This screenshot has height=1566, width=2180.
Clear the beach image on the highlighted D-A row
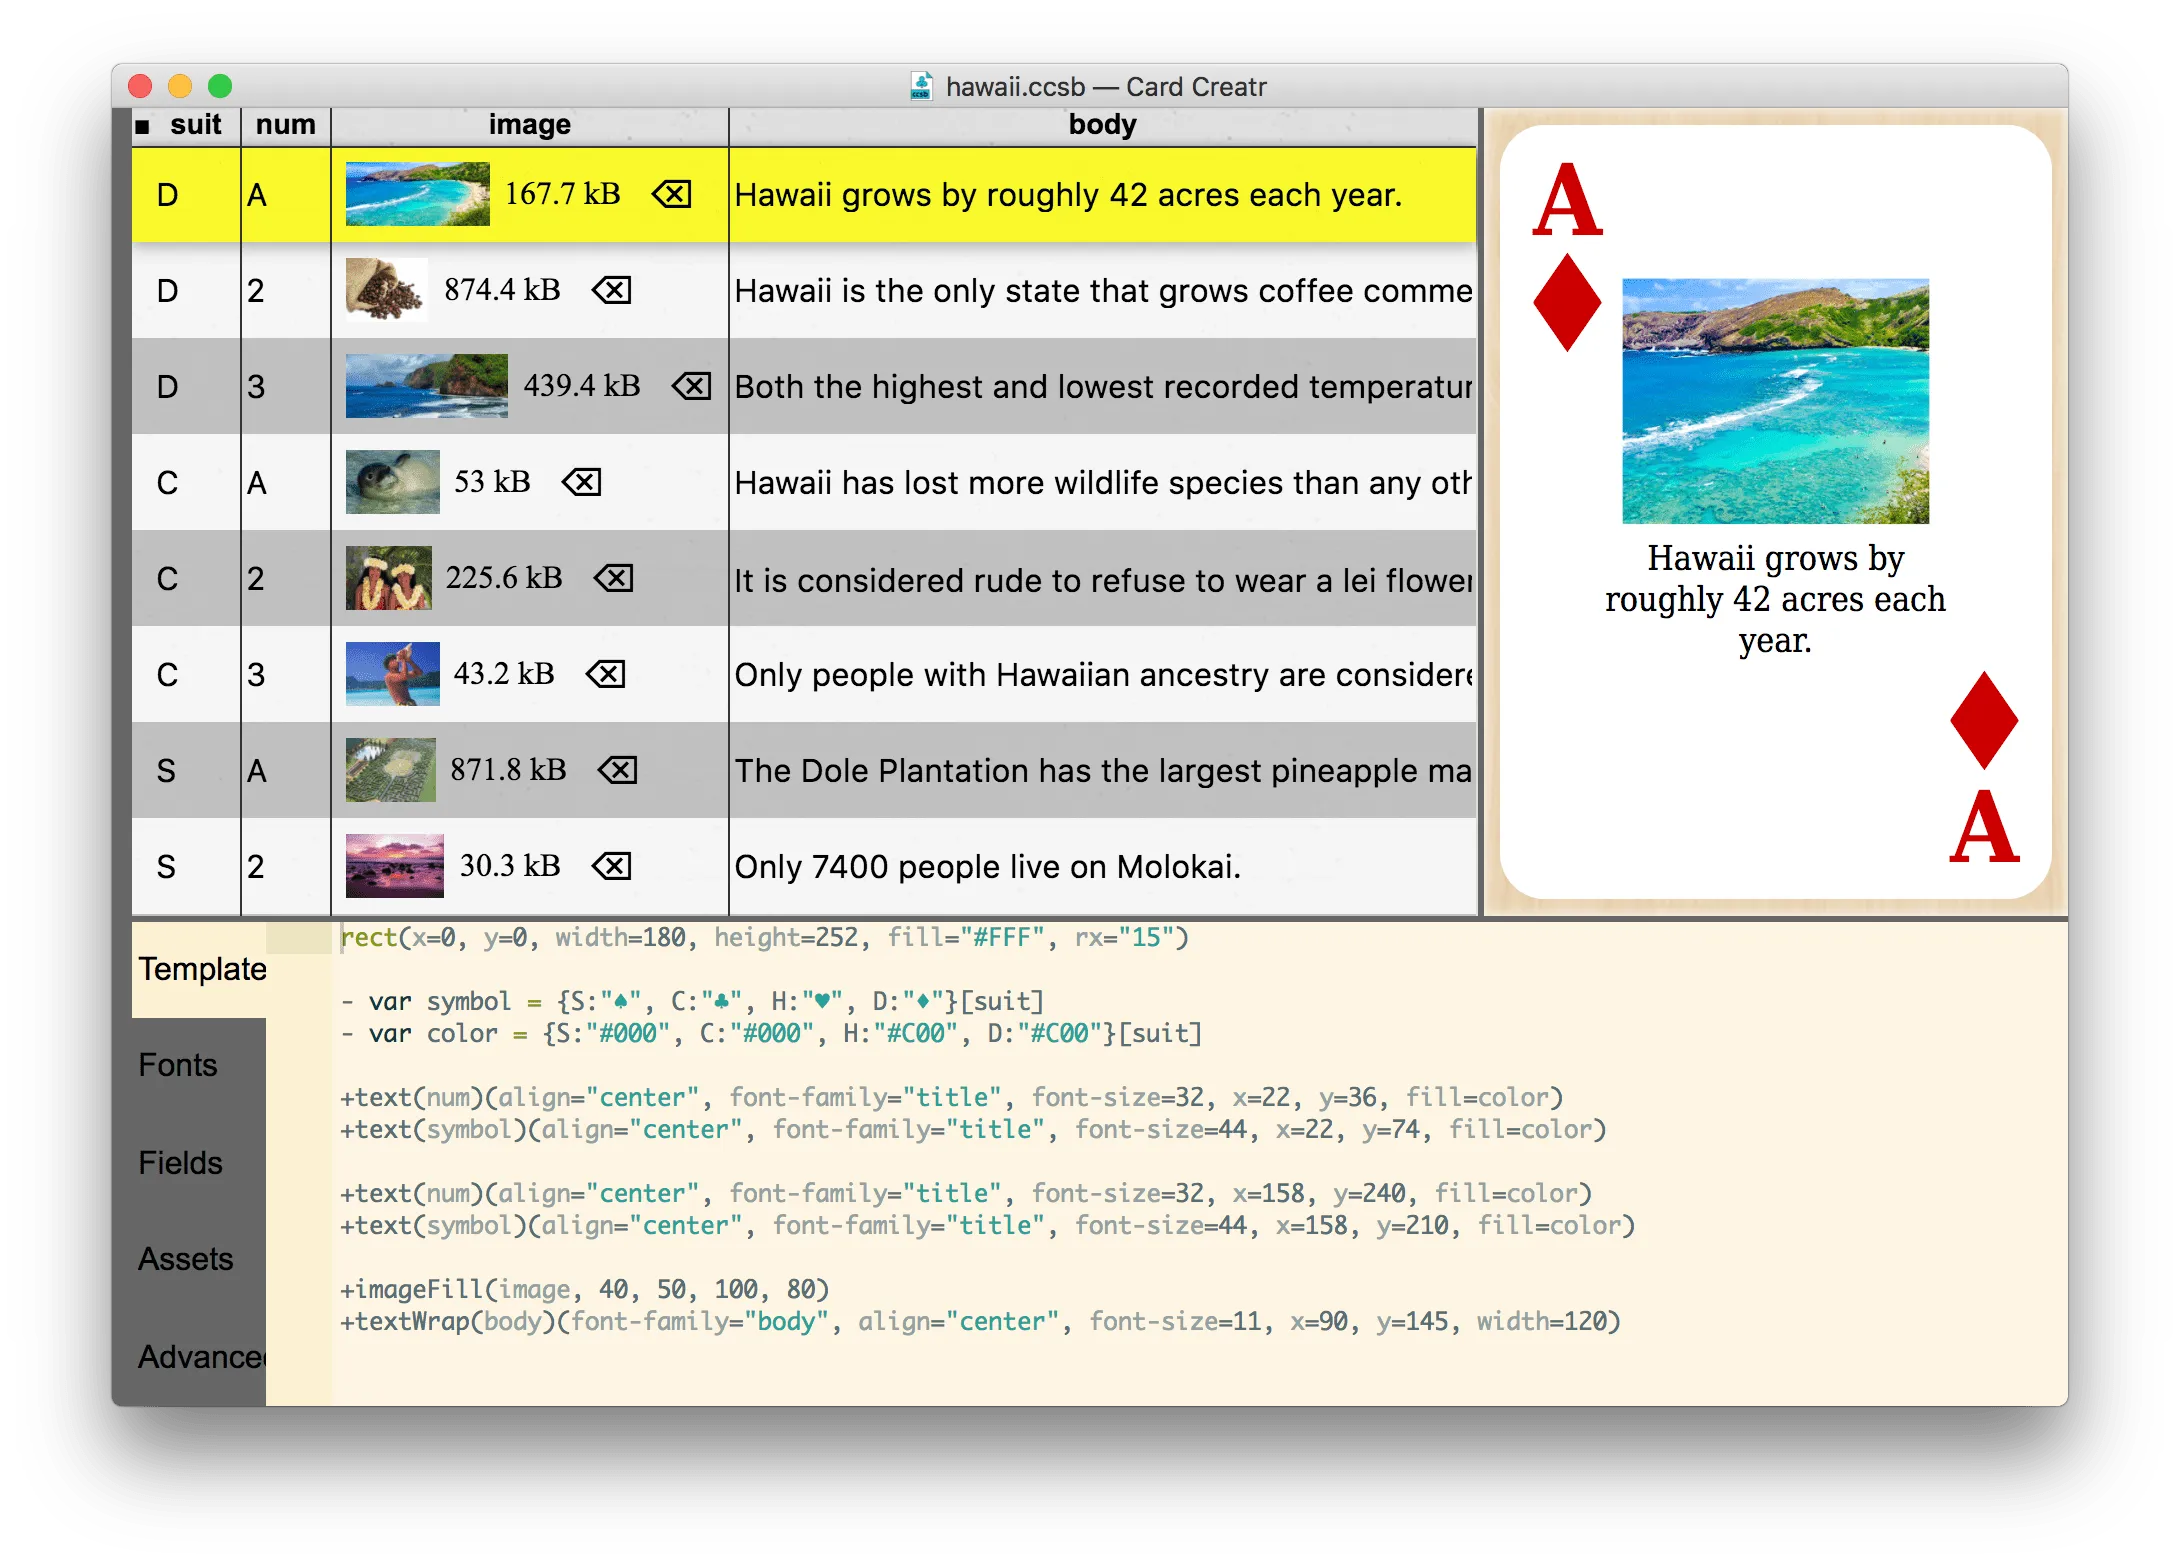point(672,195)
